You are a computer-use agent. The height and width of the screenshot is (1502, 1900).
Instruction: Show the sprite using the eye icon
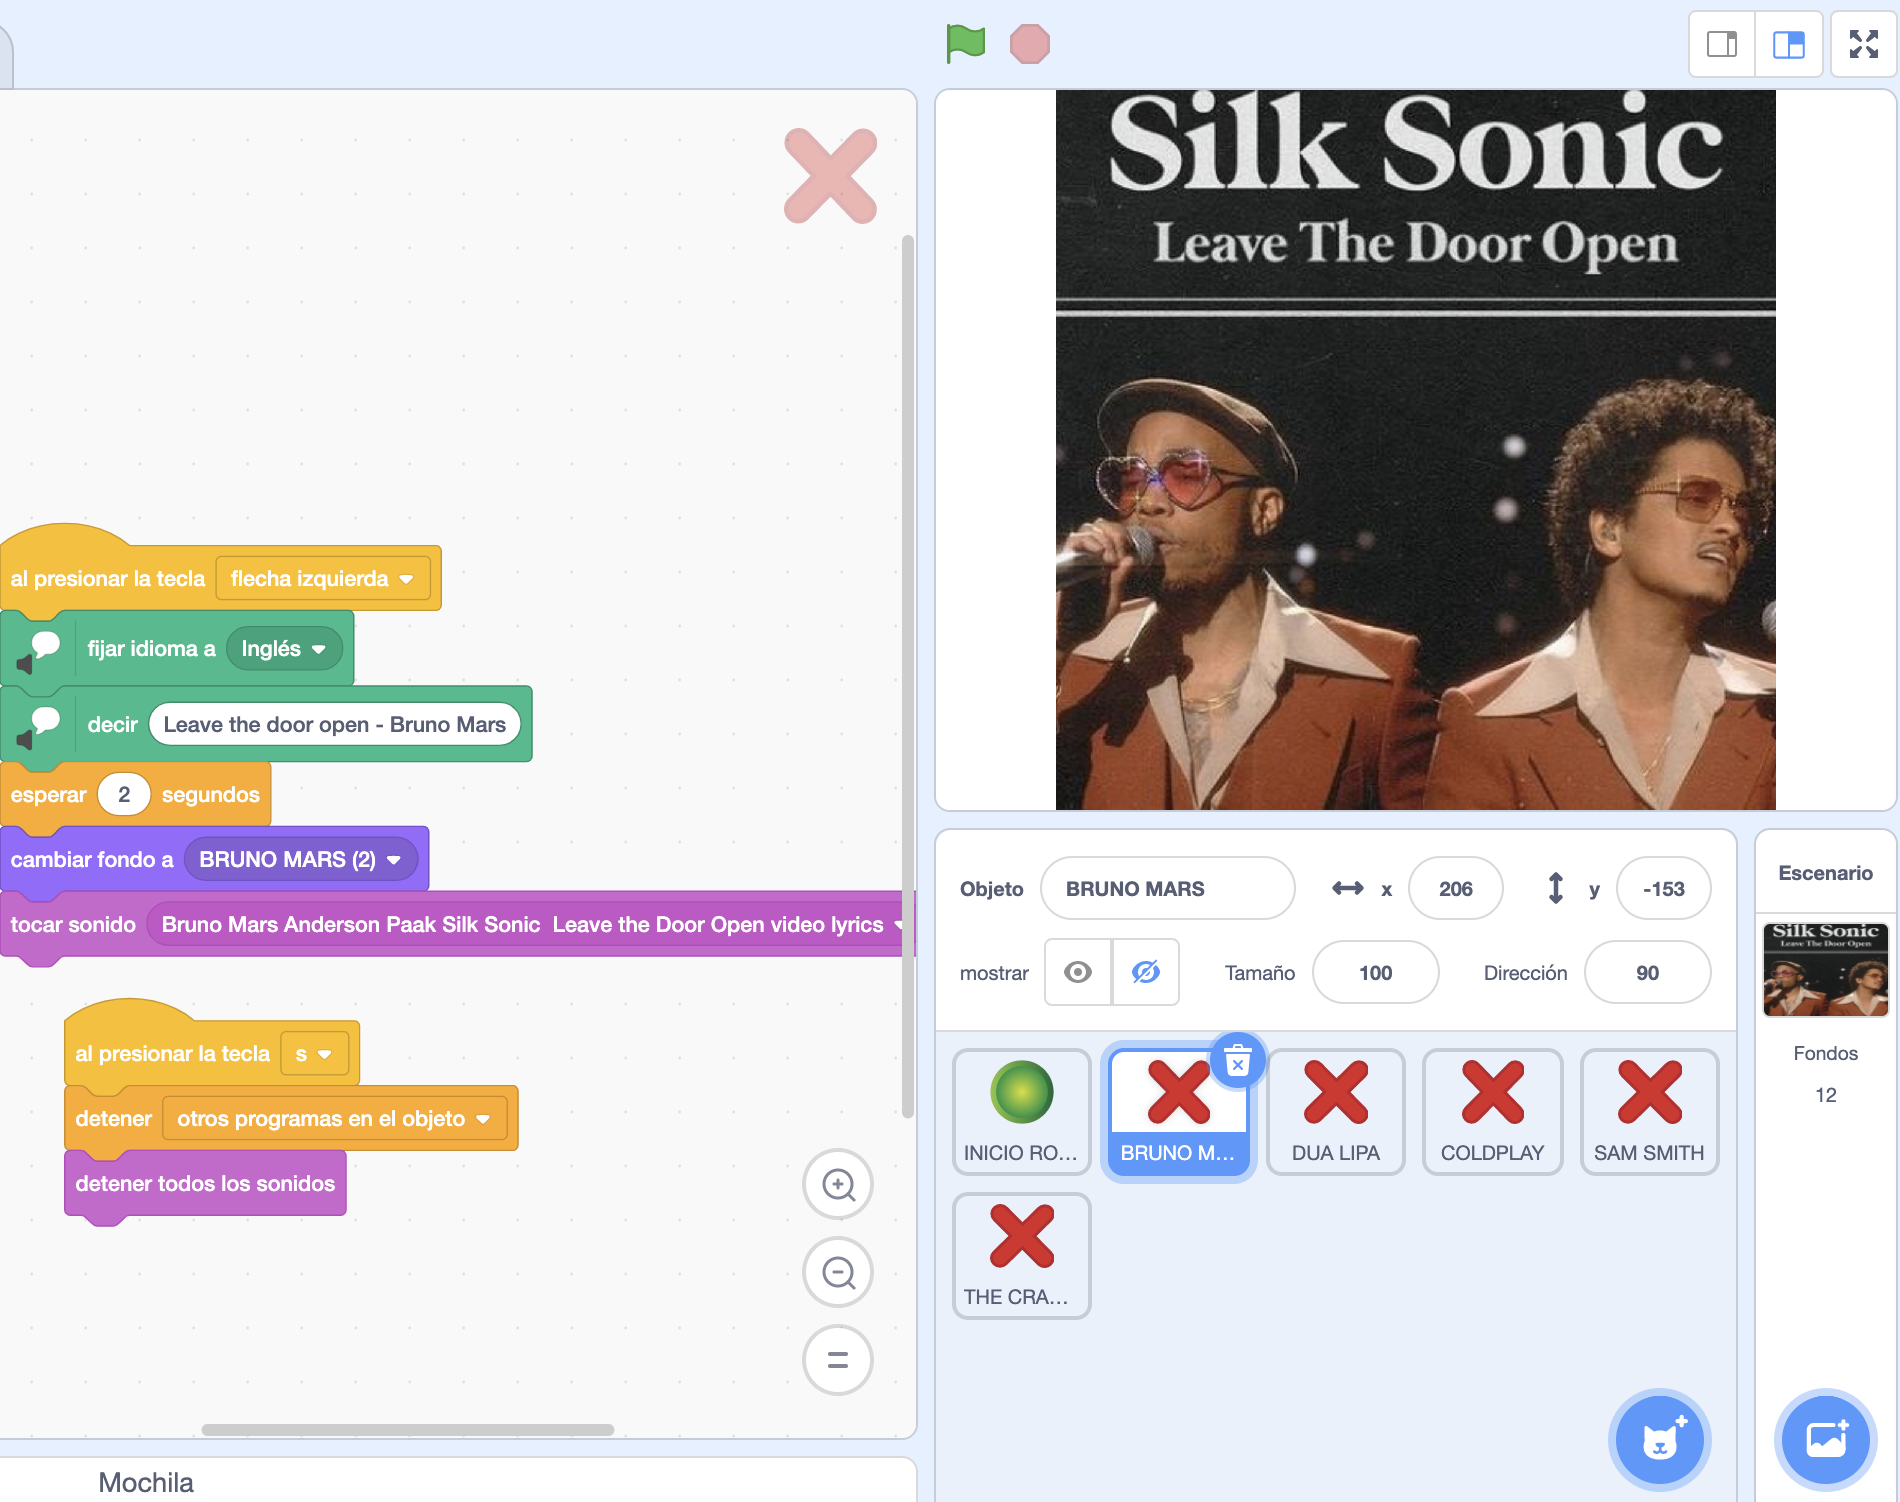click(x=1078, y=972)
